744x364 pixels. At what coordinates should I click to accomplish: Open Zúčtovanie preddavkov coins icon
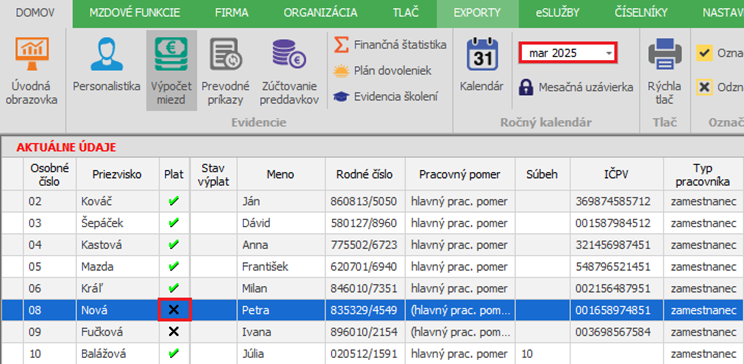tap(289, 54)
